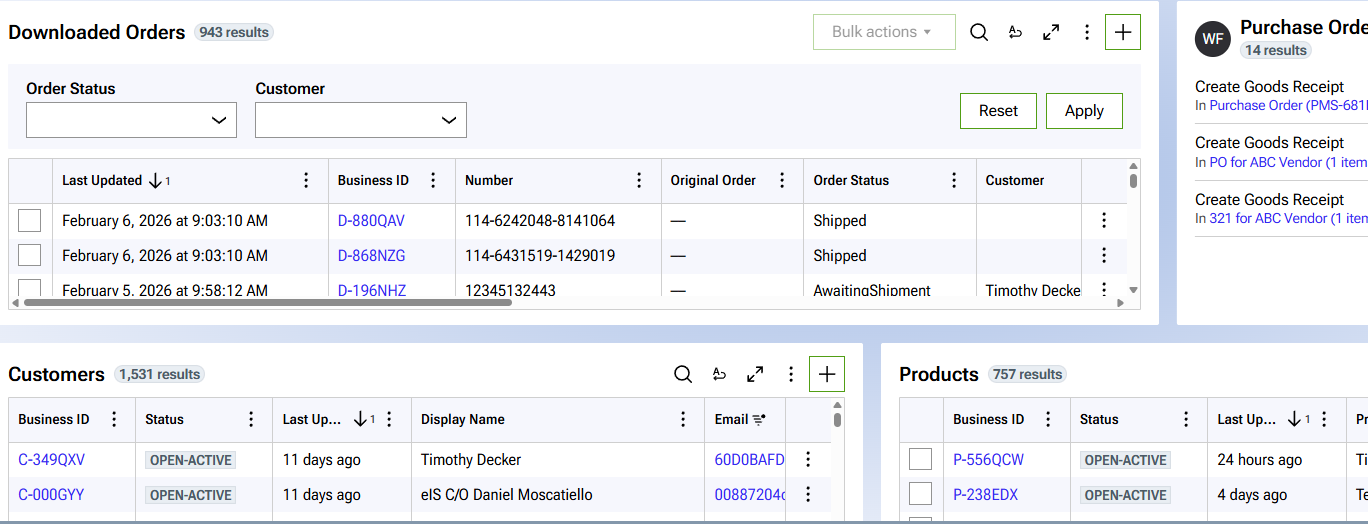
Task: Open the Downloaded Orders kebab options menu
Action: (1087, 32)
